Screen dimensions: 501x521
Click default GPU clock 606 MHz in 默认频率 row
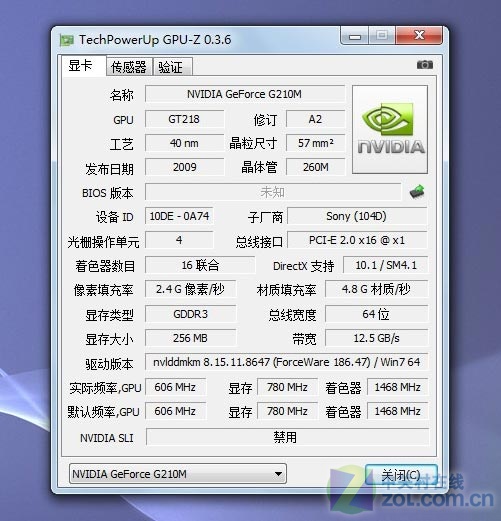(175, 411)
